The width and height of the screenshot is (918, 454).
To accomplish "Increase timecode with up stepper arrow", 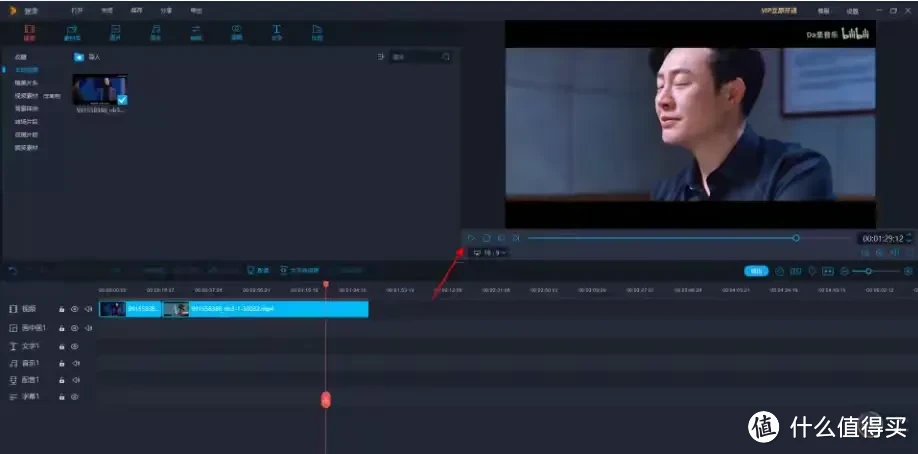I will click(x=909, y=235).
